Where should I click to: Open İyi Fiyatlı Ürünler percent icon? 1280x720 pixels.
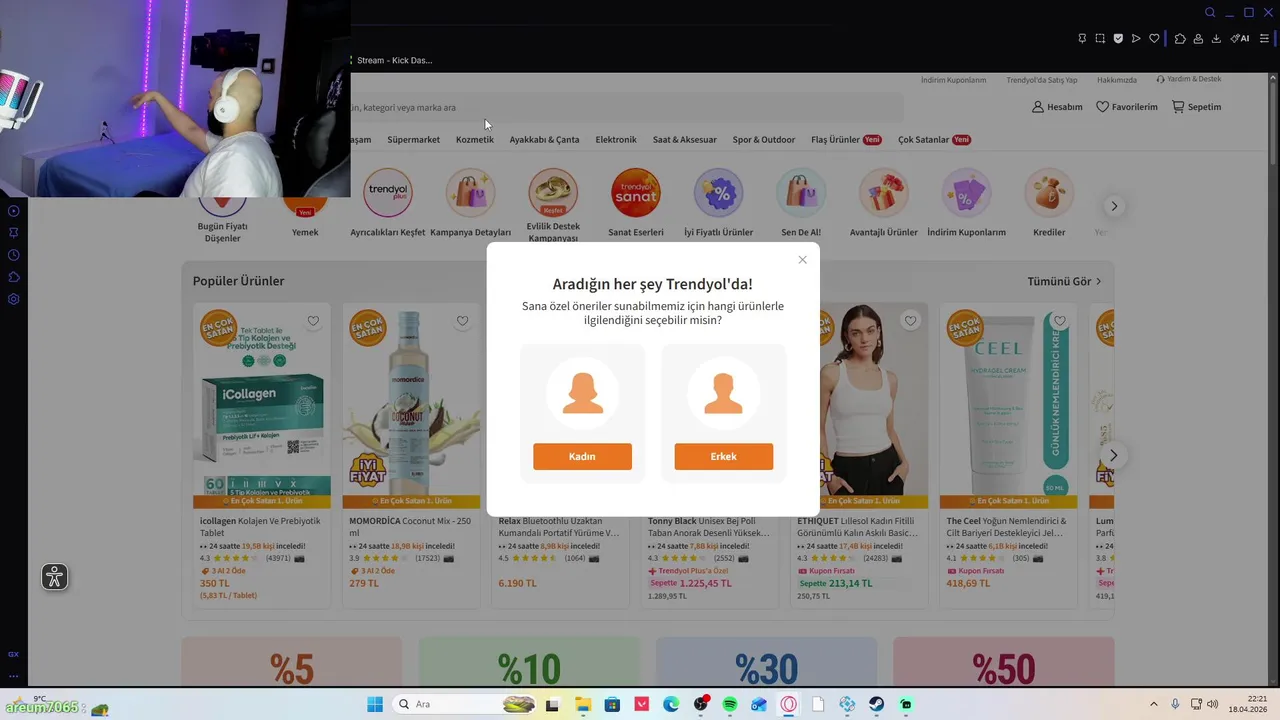(x=718, y=193)
